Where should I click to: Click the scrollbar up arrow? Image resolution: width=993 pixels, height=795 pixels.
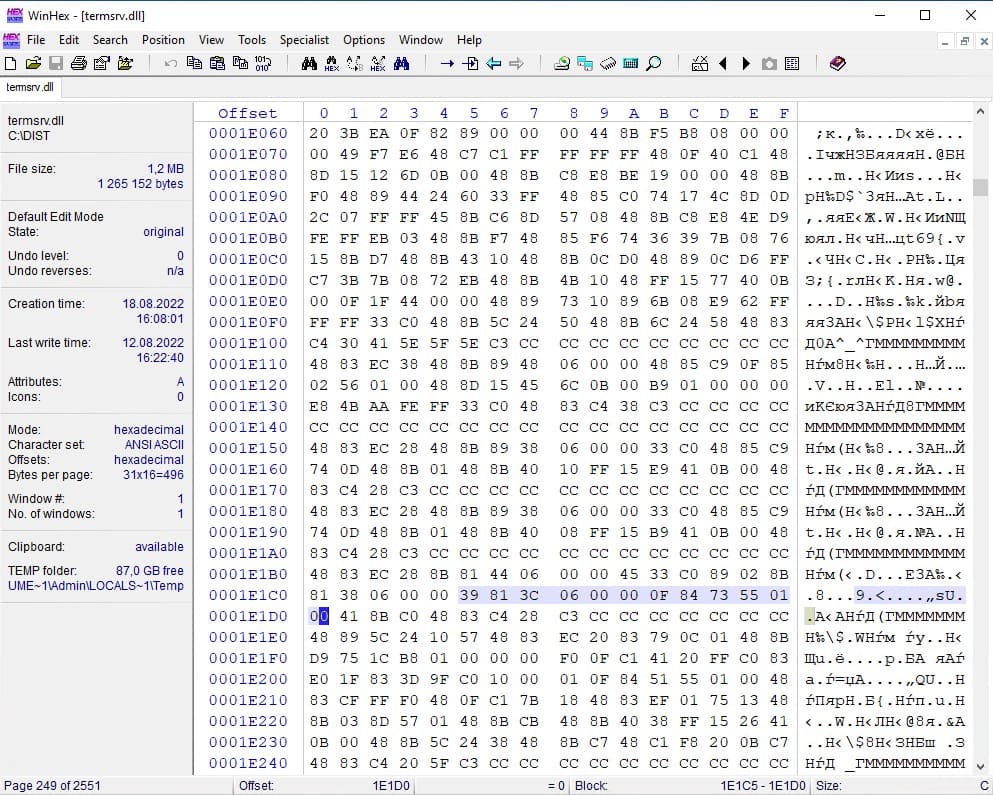tap(980, 111)
